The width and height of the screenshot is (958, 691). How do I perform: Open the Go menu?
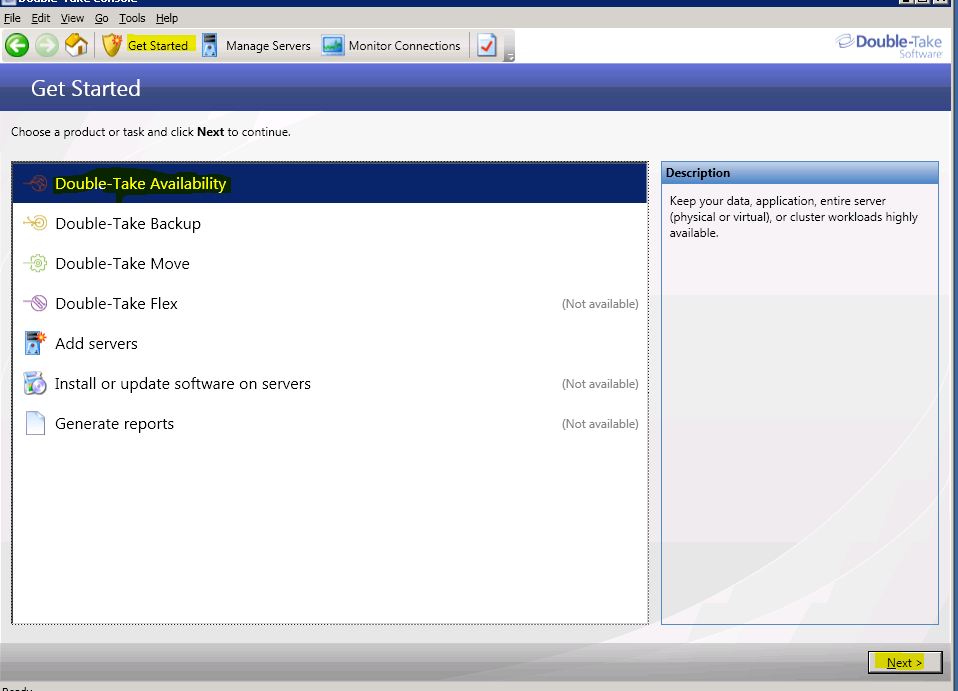[x=101, y=18]
